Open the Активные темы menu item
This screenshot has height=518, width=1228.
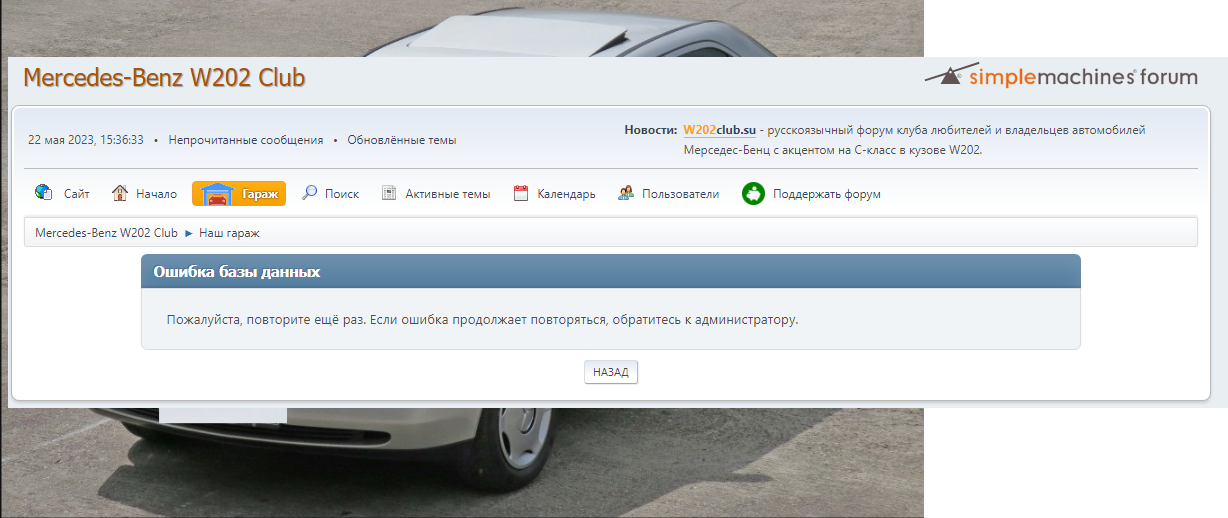pyautogui.click(x=448, y=194)
